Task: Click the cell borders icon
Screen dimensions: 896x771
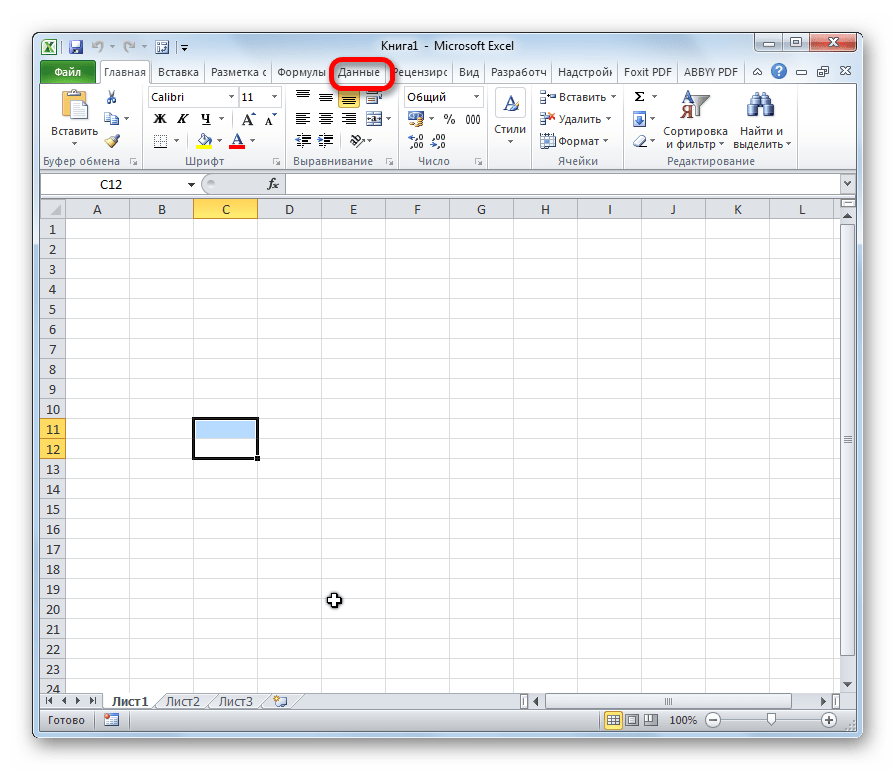Action: [x=161, y=141]
